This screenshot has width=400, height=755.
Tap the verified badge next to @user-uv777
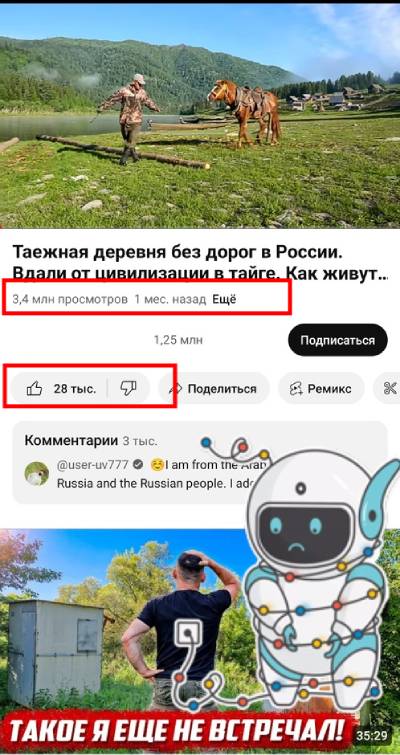pos(138,465)
